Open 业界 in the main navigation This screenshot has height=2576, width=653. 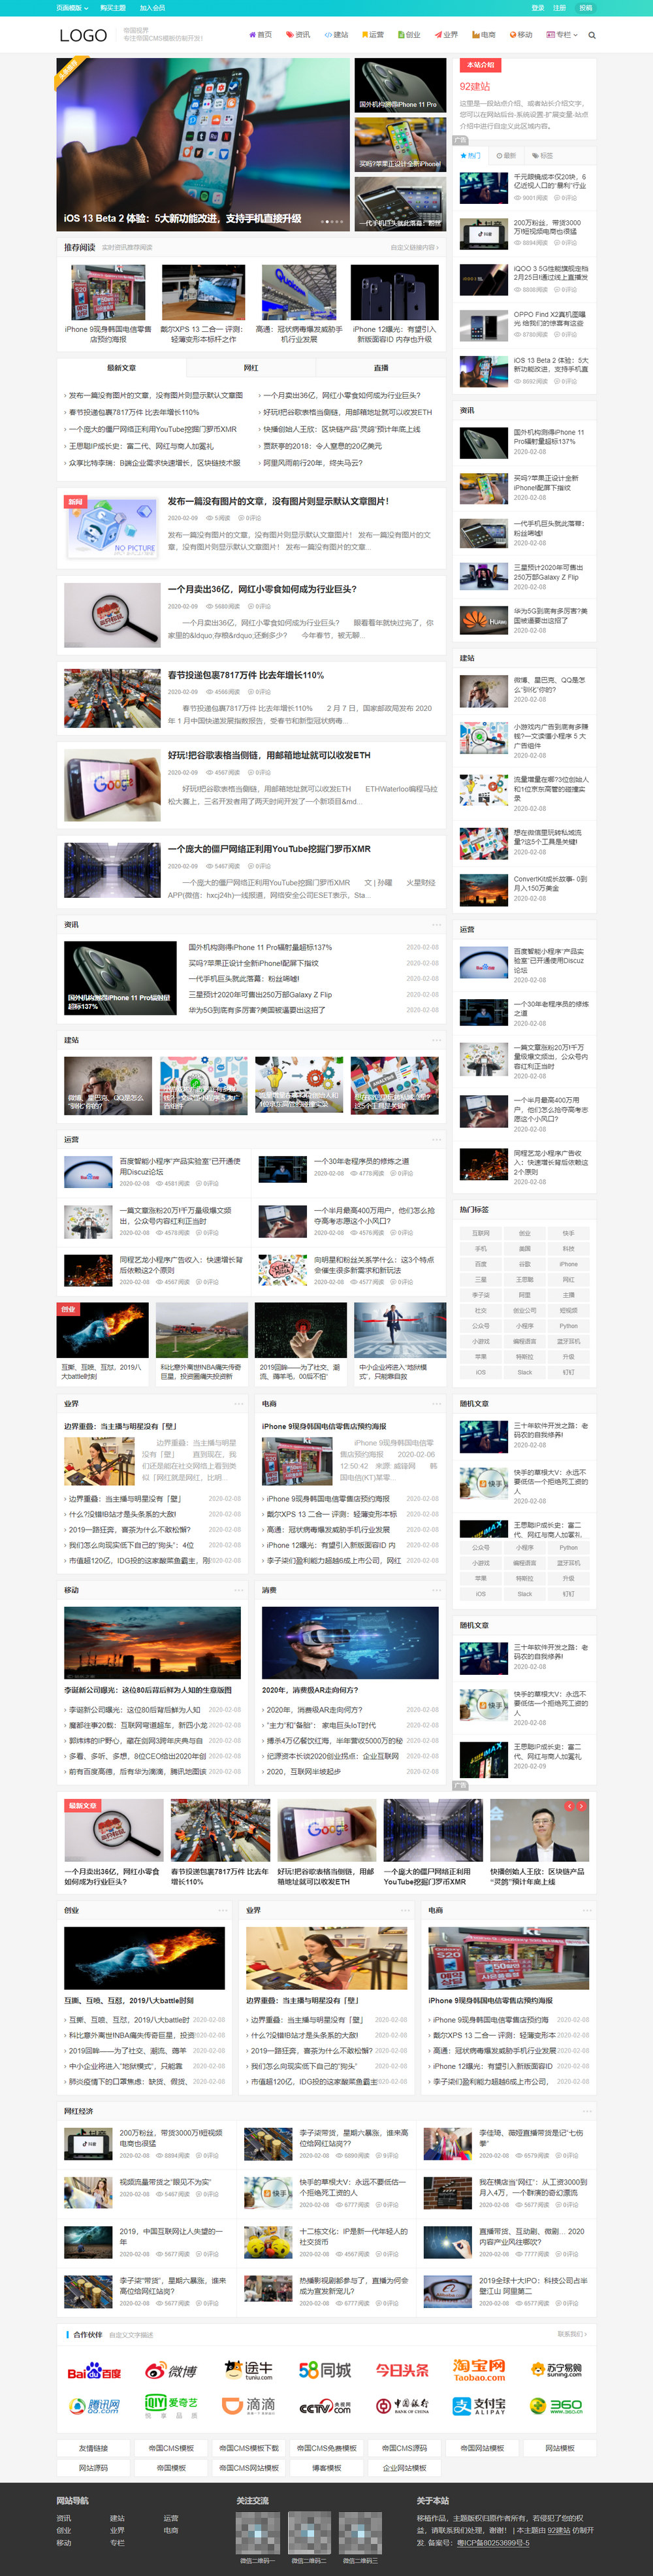[446, 35]
